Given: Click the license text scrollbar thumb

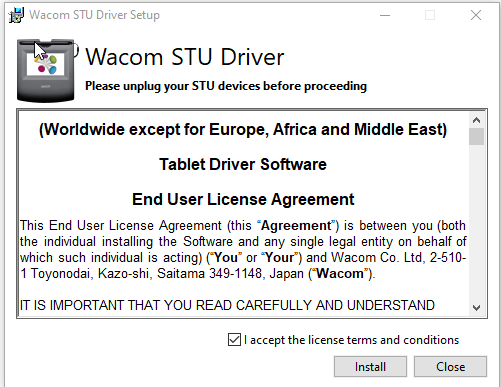Looking at the screenshot, I should pos(476,137).
